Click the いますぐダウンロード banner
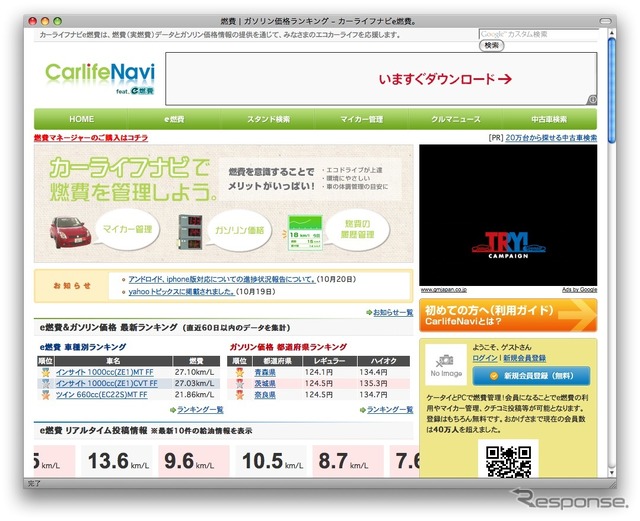 [381, 79]
